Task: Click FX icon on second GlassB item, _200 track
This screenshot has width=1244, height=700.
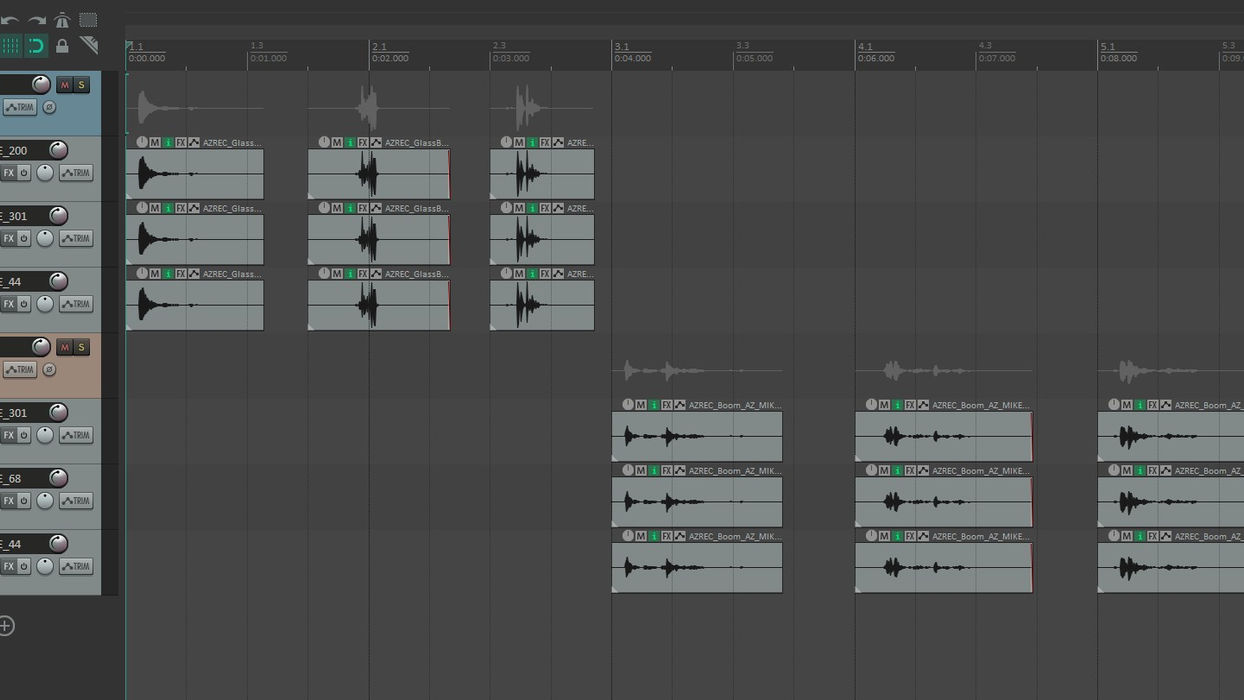Action: pos(363,143)
